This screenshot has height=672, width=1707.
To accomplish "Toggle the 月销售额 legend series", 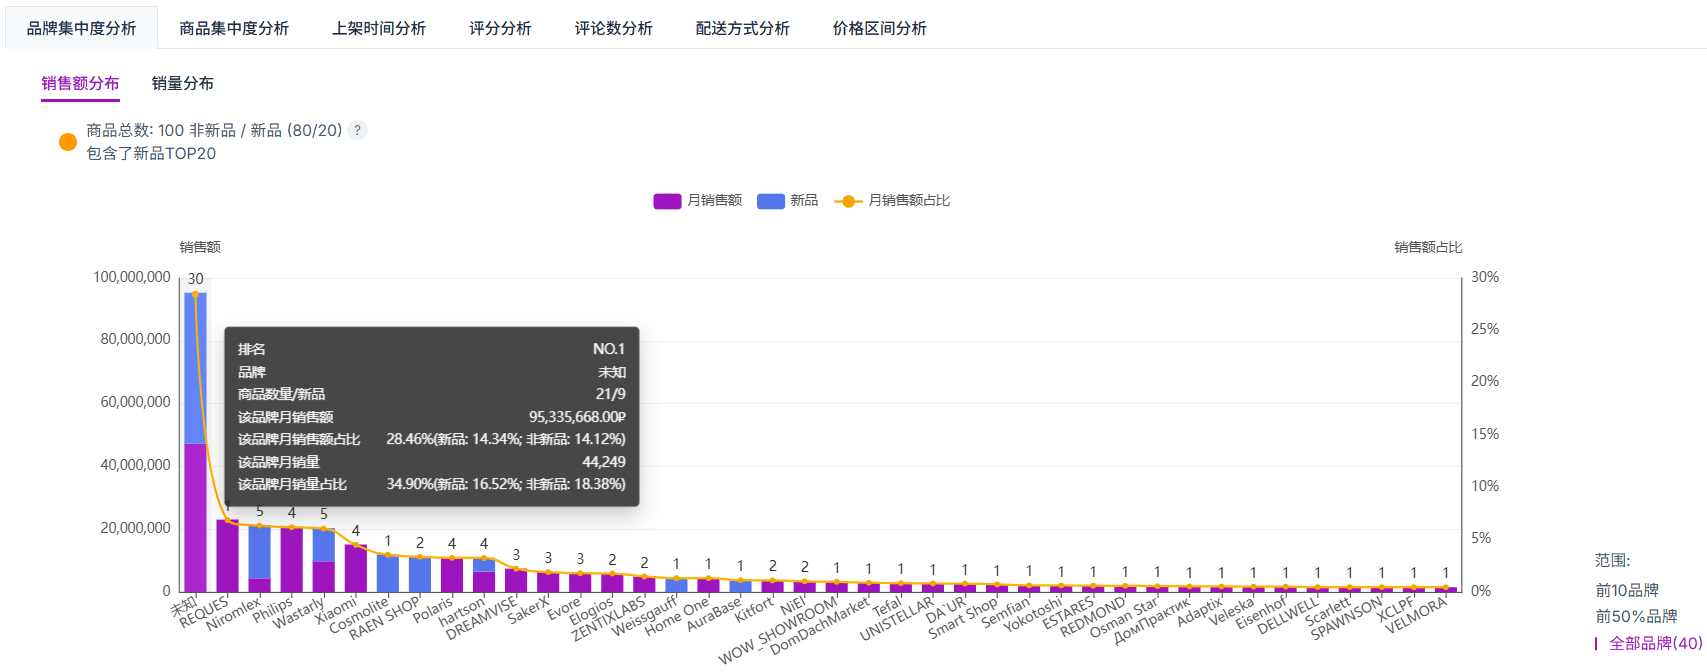I will click(697, 200).
